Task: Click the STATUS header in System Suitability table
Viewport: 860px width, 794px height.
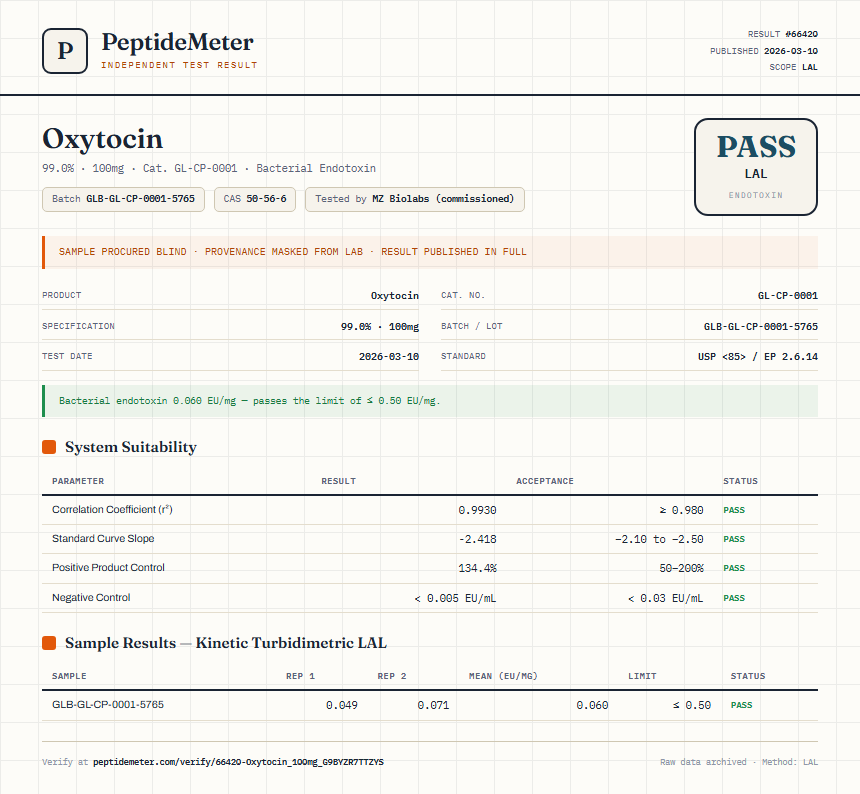Action: (740, 481)
